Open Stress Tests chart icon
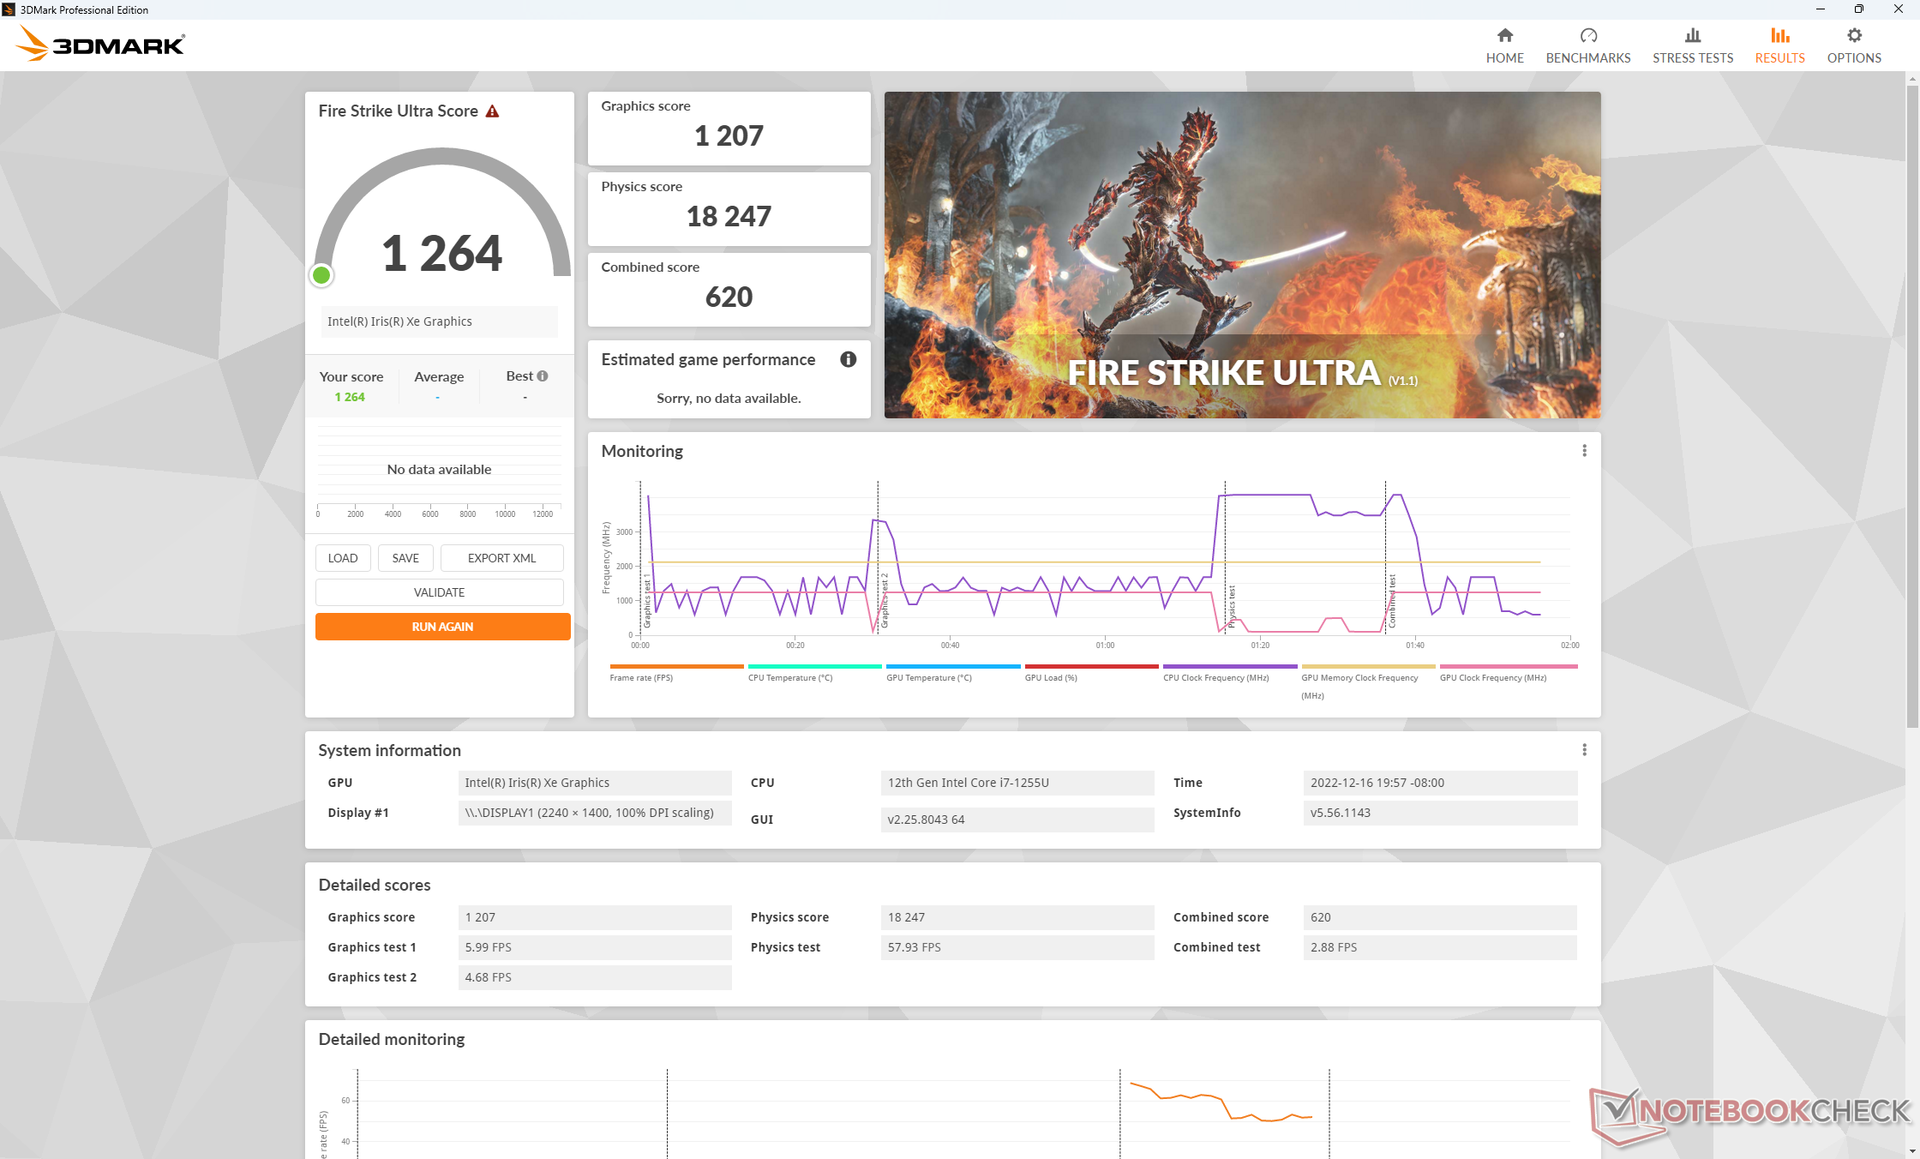Screen dimensions: 1920x1159 pyautogui.click(x=1692, y=36)
